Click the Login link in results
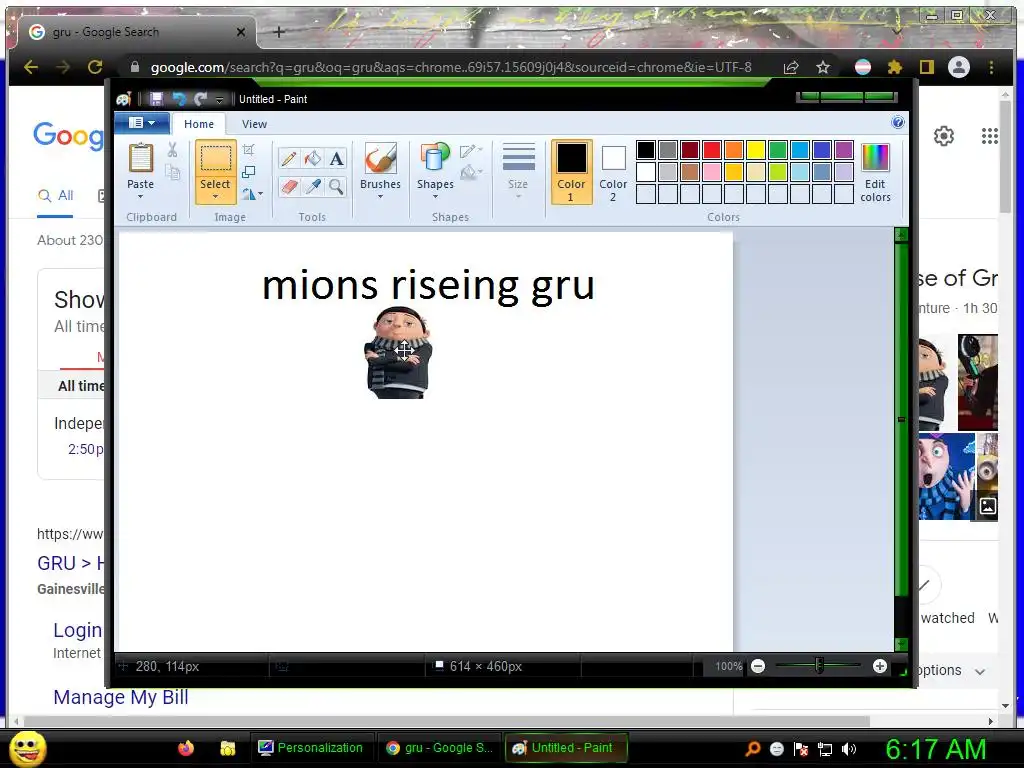The width and height of the screenshot is (1024, 768). (77, 630)
